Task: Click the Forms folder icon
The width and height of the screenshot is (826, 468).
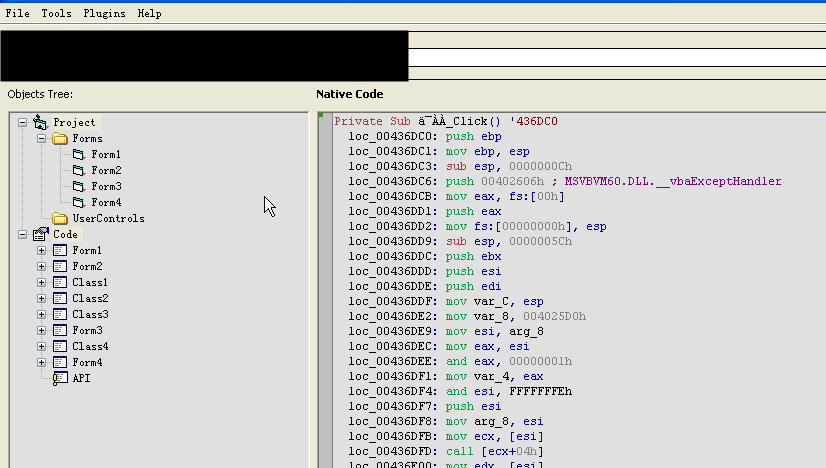Action: tap(60, 139)
